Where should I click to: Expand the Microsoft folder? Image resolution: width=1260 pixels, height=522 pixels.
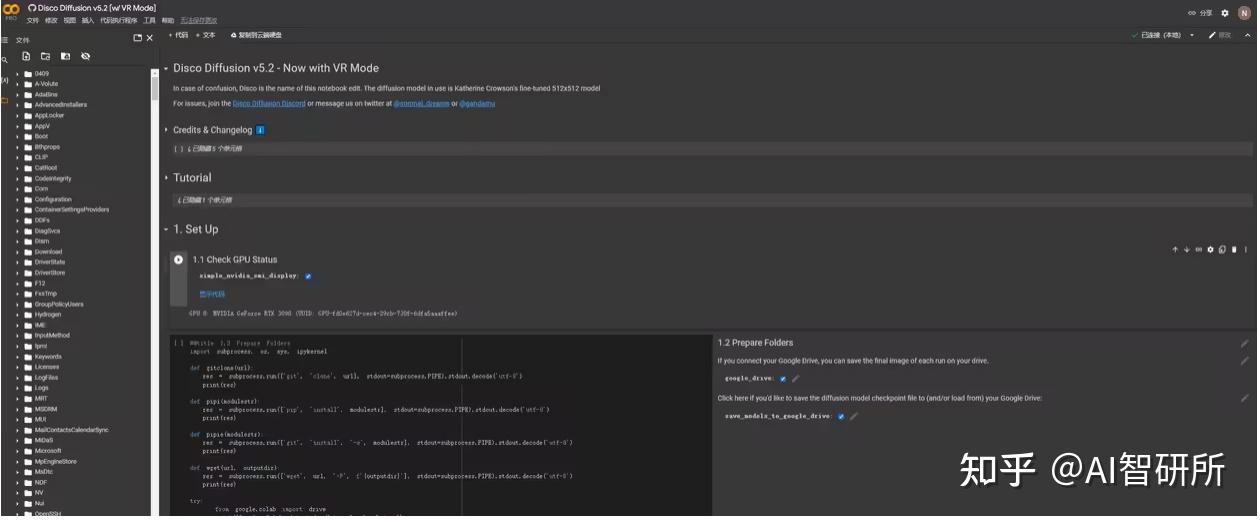click(17, 451)
